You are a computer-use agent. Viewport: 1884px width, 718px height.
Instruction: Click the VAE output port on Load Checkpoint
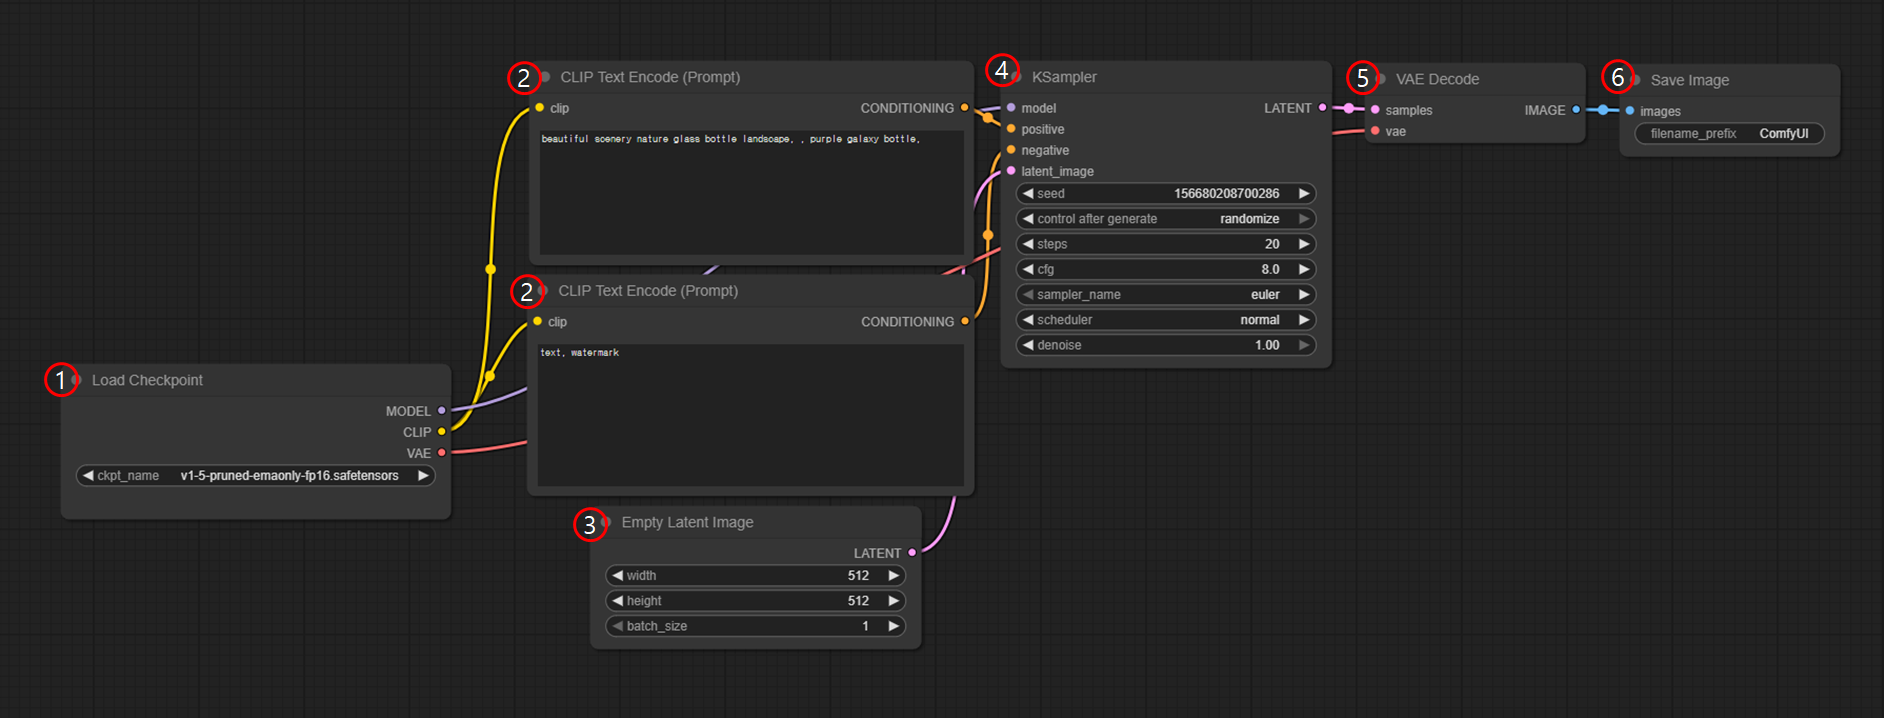point(441,453)
